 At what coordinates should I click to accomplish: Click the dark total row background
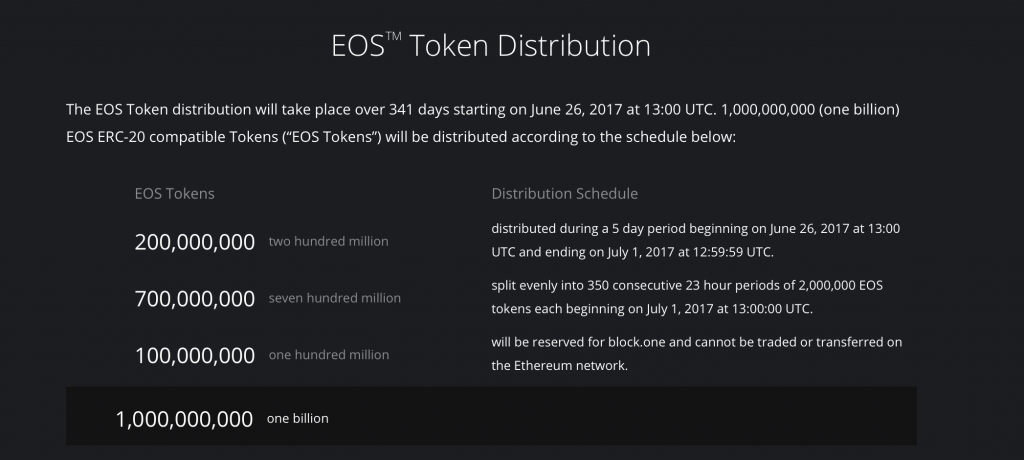(x=491, y=416)
